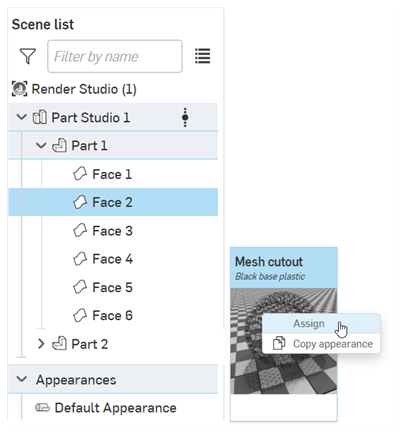Click the filter funnel icon
The width and height of the screenshot is (408, 432).
28,56
